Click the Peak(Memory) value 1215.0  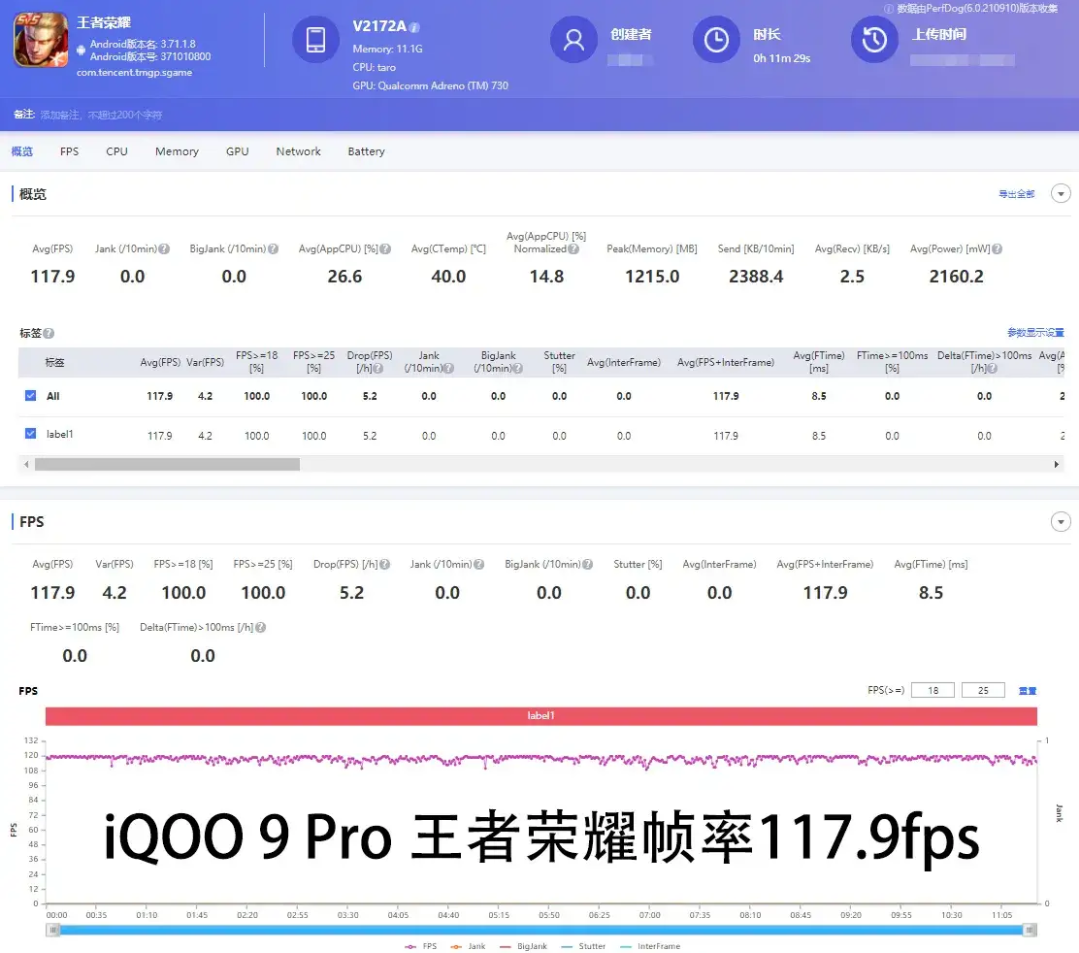[x=652, y=277]
